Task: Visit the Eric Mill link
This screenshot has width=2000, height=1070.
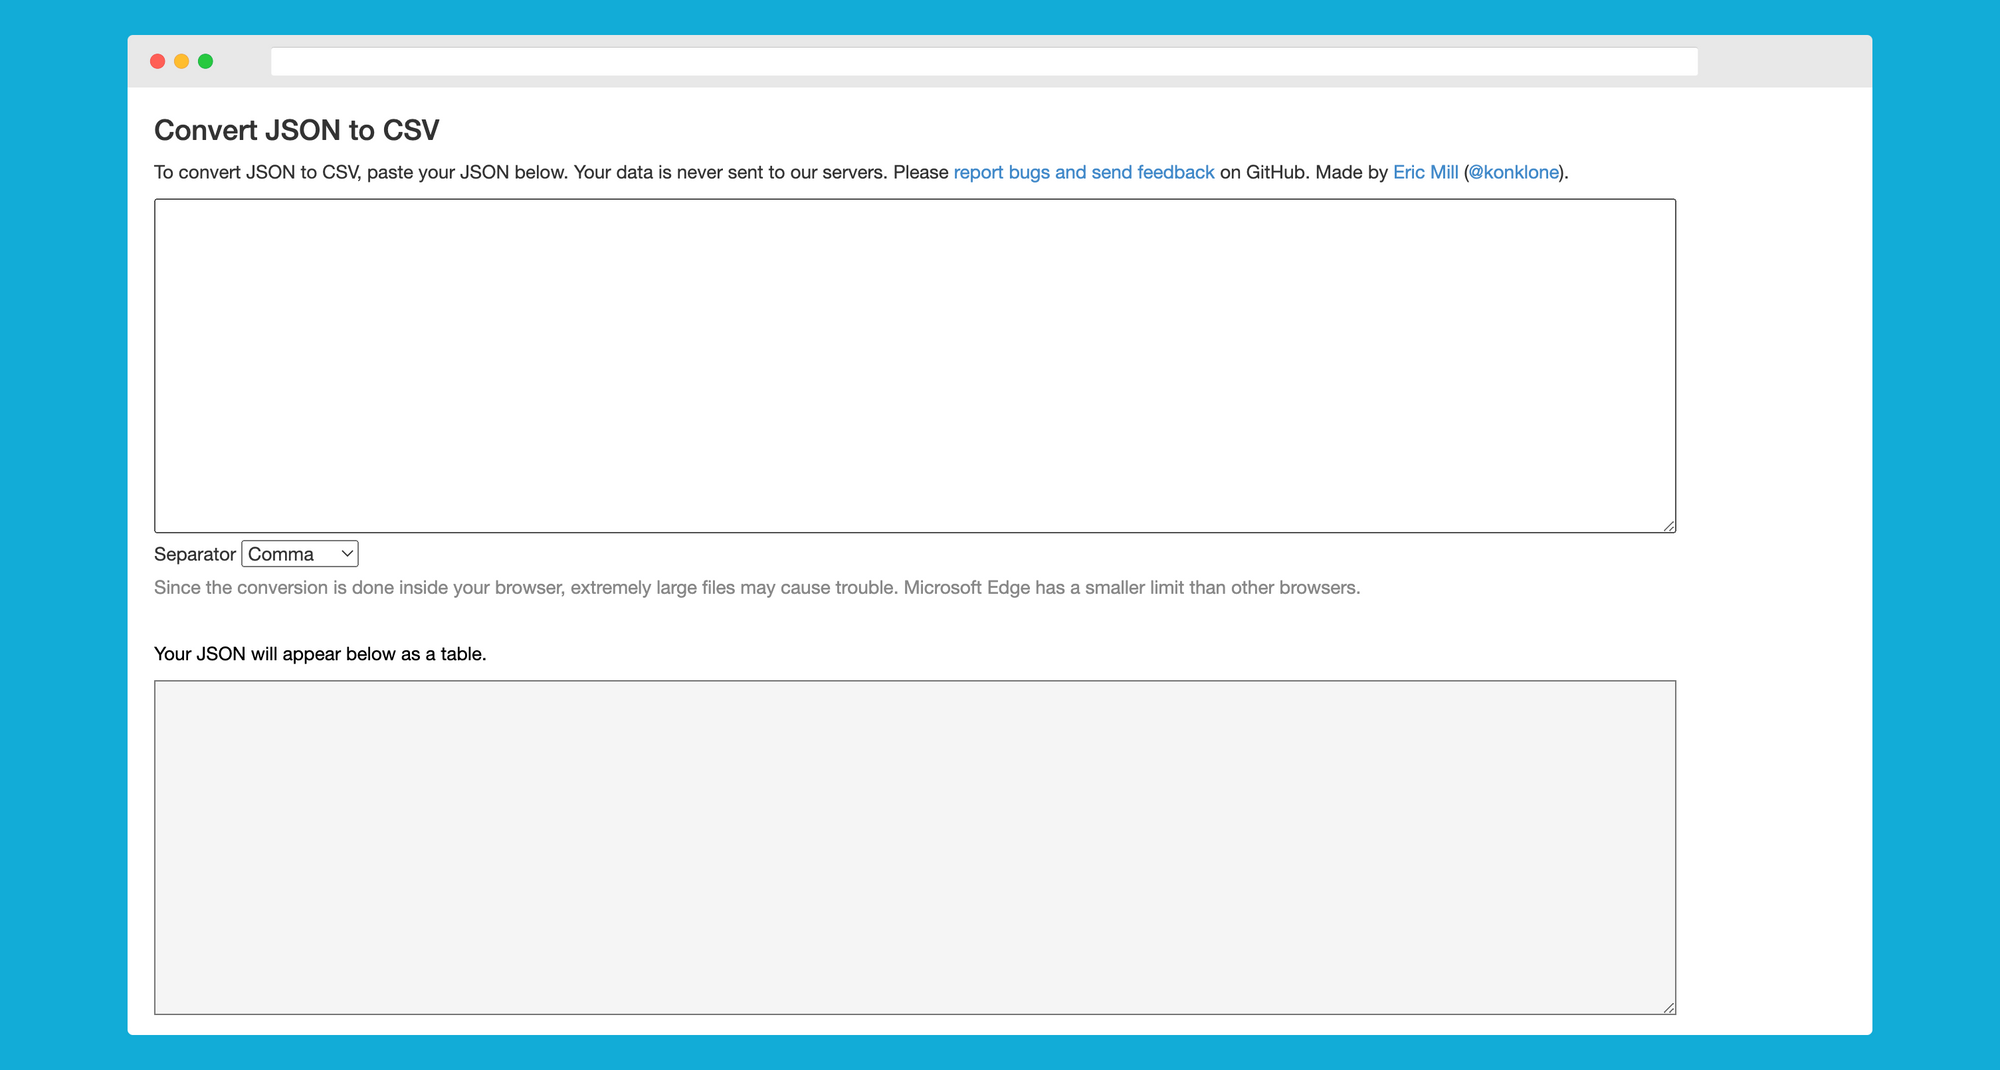Action: click(x=1425, y=172)
